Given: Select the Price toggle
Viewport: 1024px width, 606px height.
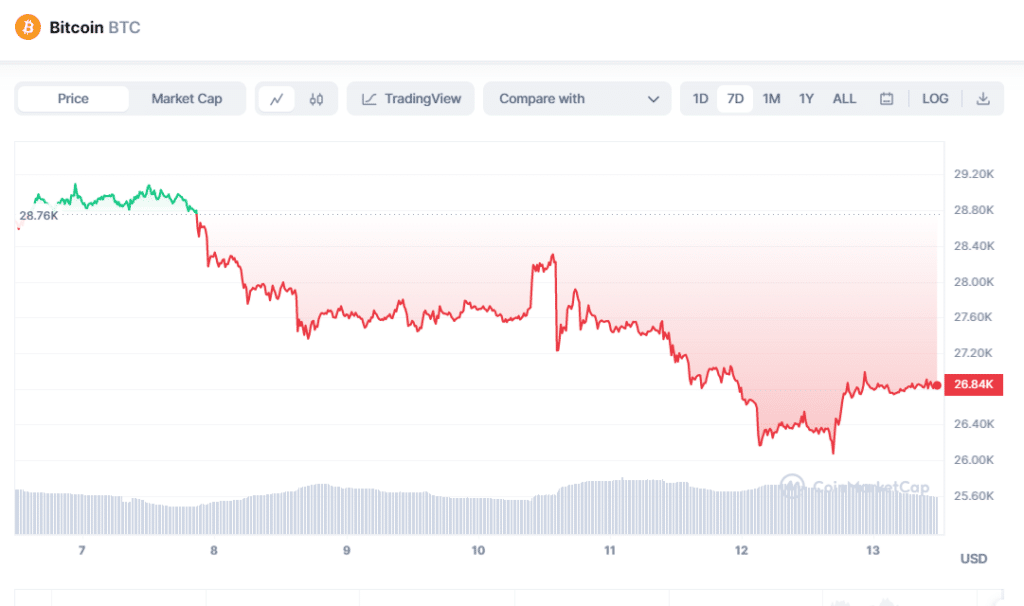Looking at the screenshot, I should (x=73, y=99).
